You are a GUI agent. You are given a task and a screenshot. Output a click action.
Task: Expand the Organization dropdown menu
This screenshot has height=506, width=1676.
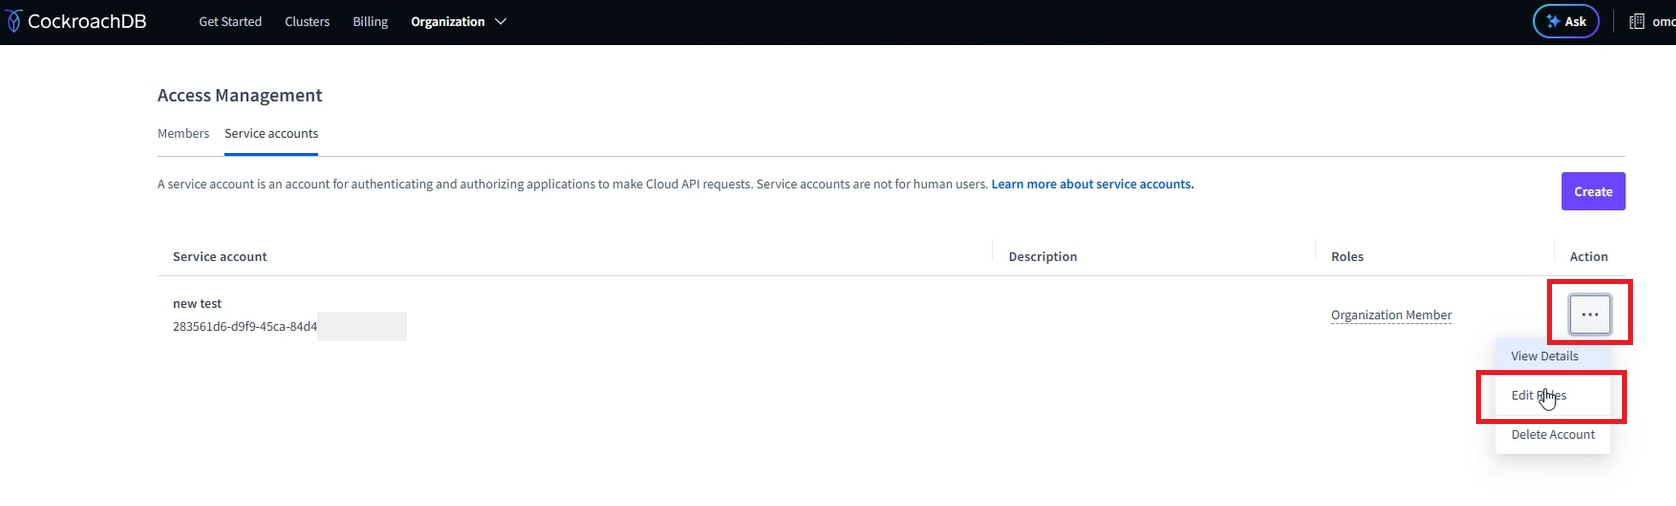coord(458,21)
